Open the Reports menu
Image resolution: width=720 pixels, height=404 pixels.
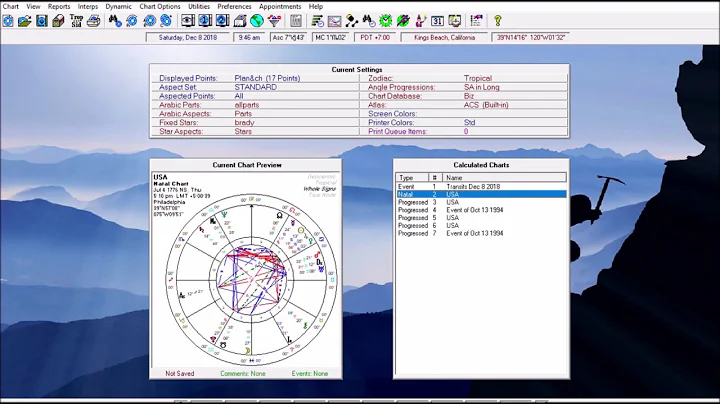pyautogui.click(x=59, y=6)
